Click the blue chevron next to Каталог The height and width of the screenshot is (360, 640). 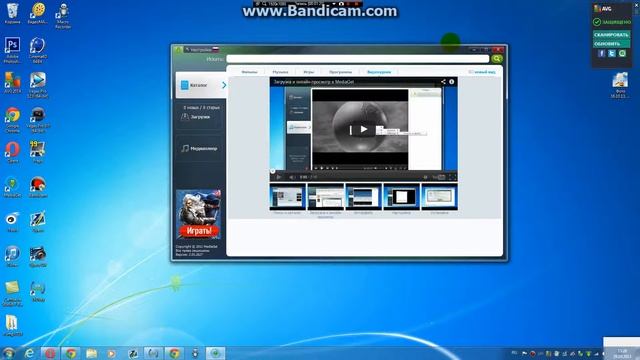224,85
